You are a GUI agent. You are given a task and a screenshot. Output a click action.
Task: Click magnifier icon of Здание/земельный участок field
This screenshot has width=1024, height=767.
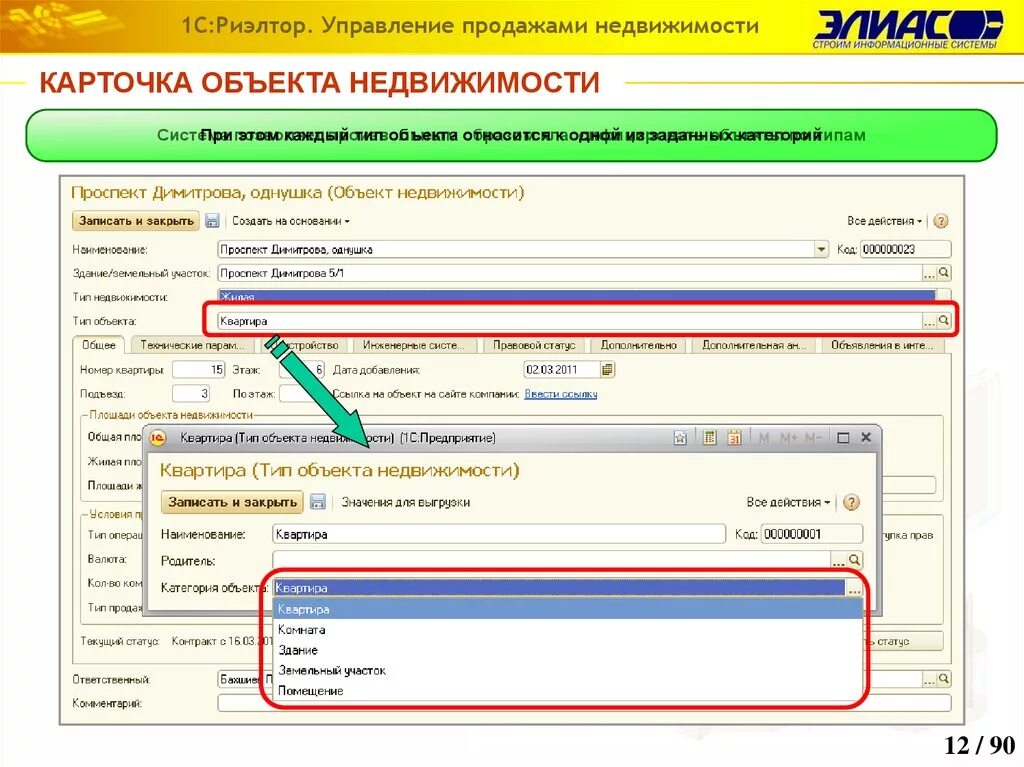pos(944,273)
